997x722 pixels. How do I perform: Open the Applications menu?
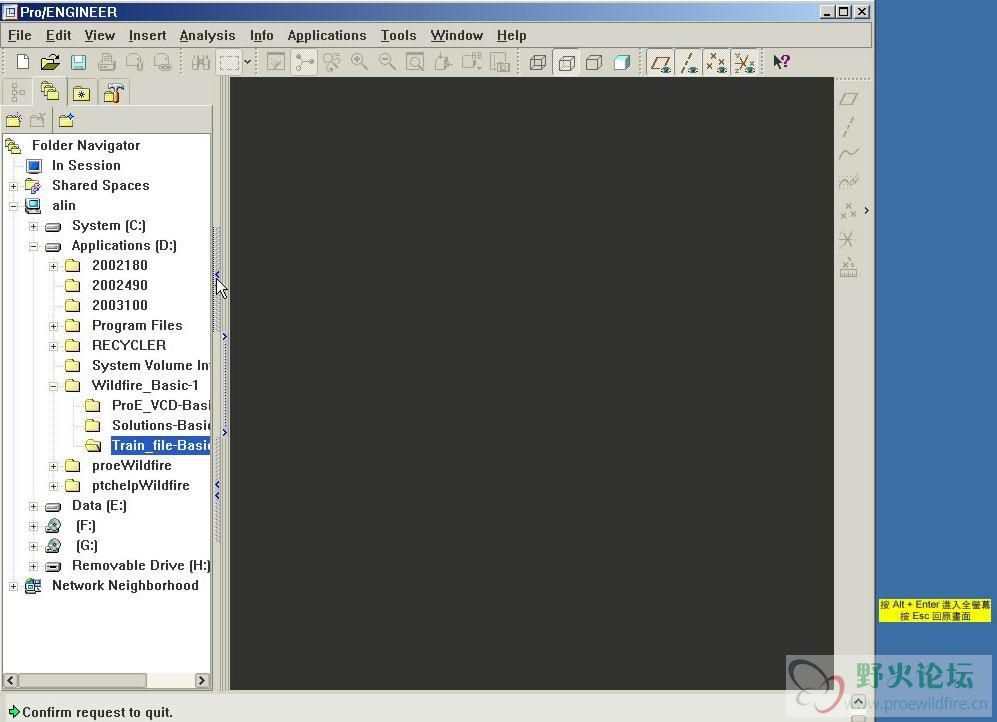point(327,36)
